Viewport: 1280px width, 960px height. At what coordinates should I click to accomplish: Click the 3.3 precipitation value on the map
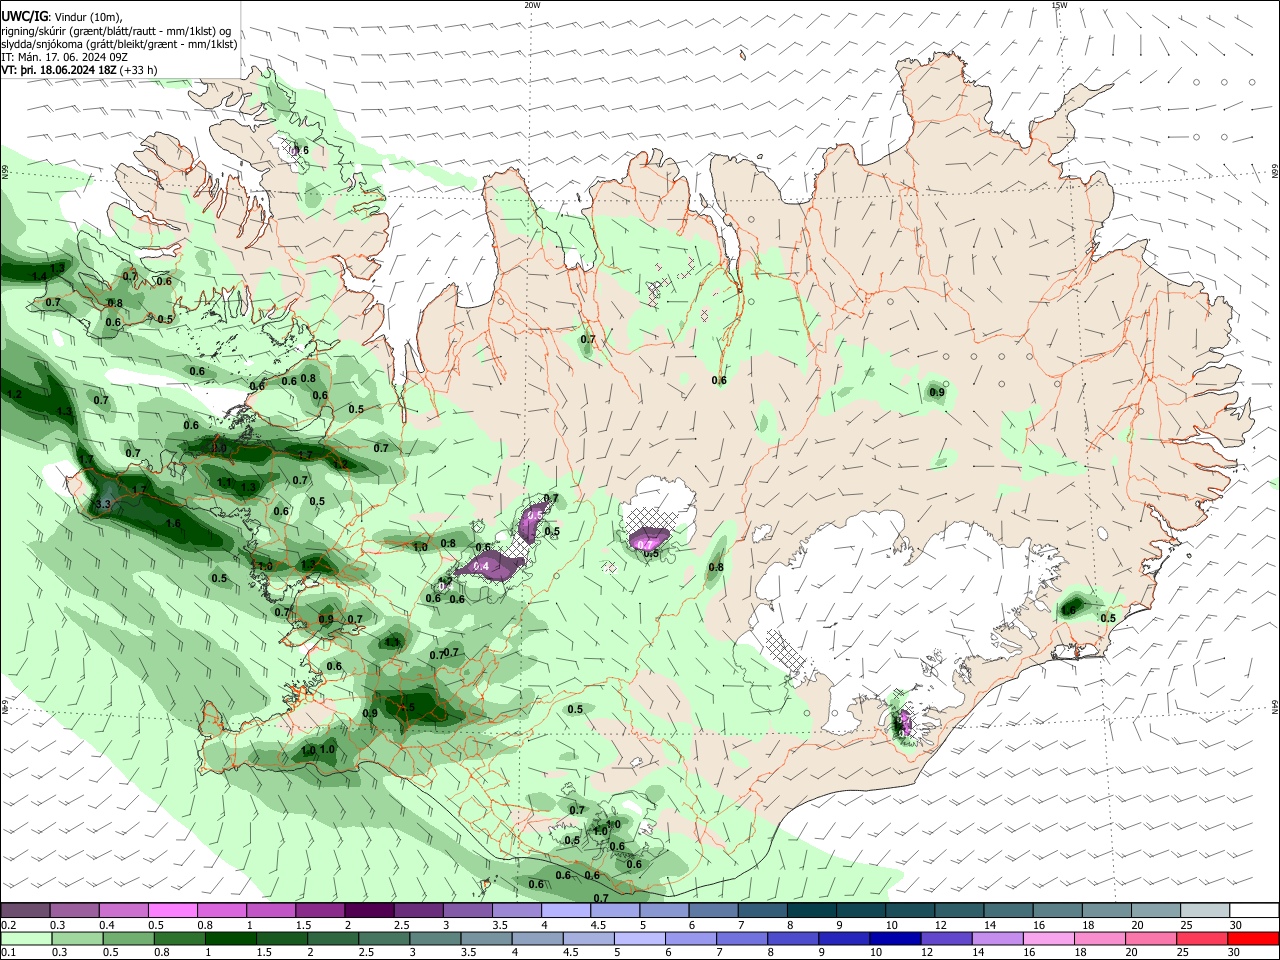(103, 506)
